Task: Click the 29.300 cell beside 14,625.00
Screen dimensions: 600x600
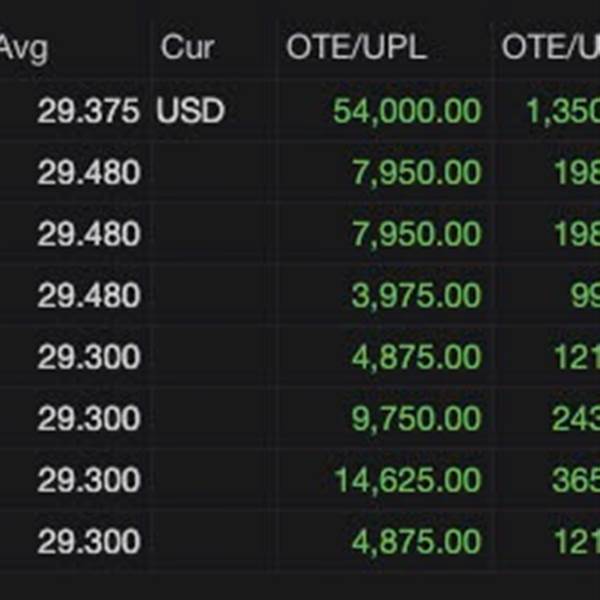Action: pos(89,479)
